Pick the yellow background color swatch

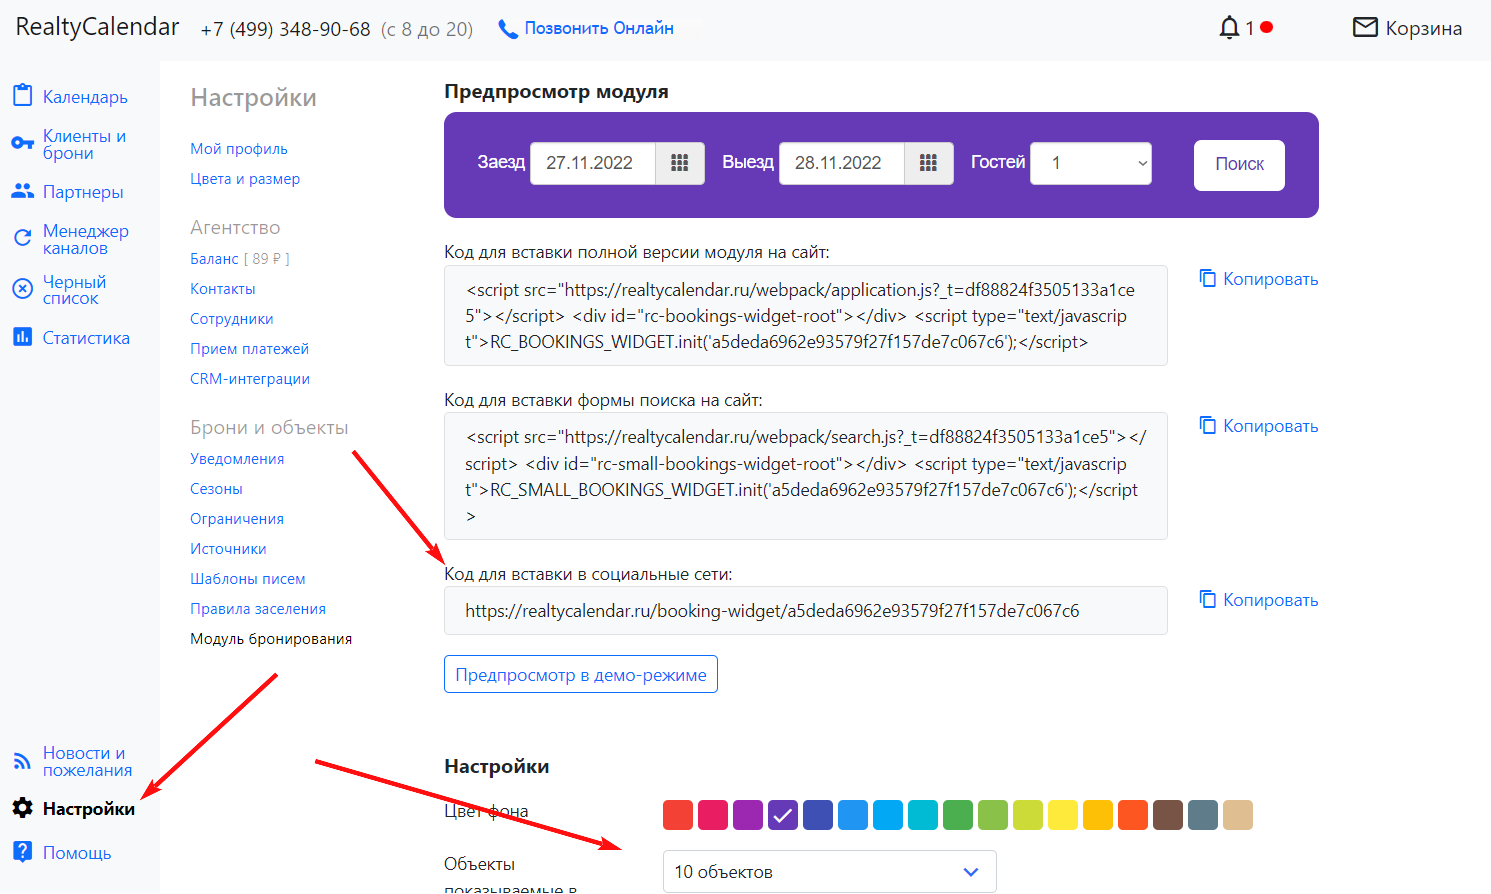tap(1063, 815)
